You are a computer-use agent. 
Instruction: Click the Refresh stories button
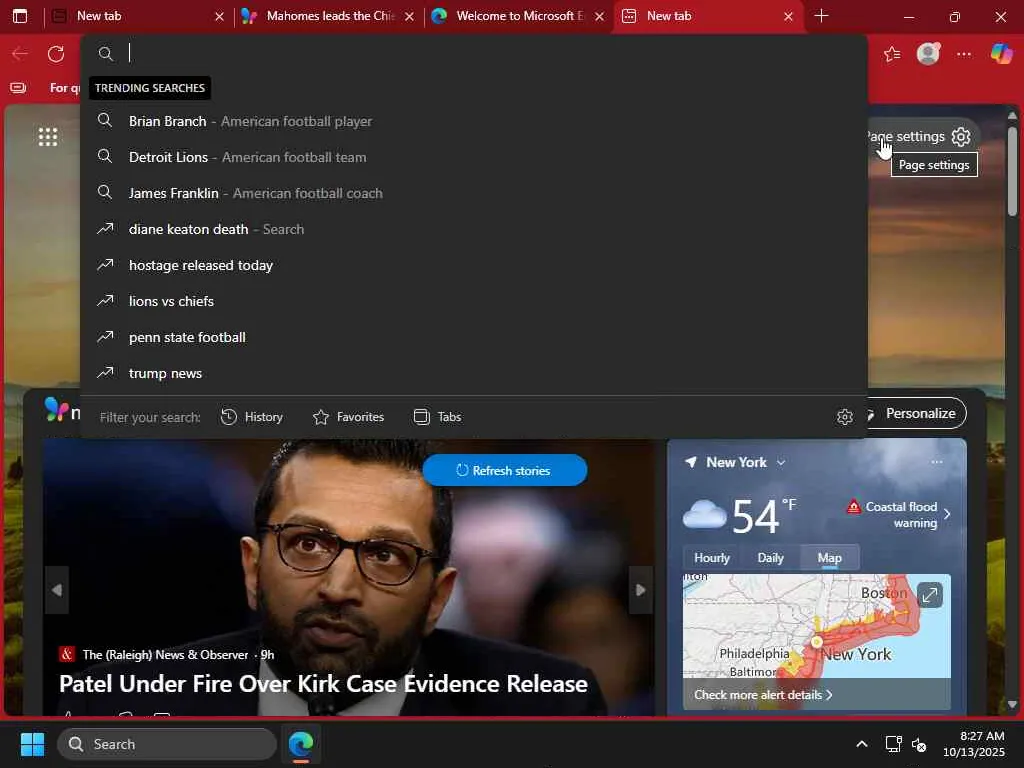[x=504, y=470]
